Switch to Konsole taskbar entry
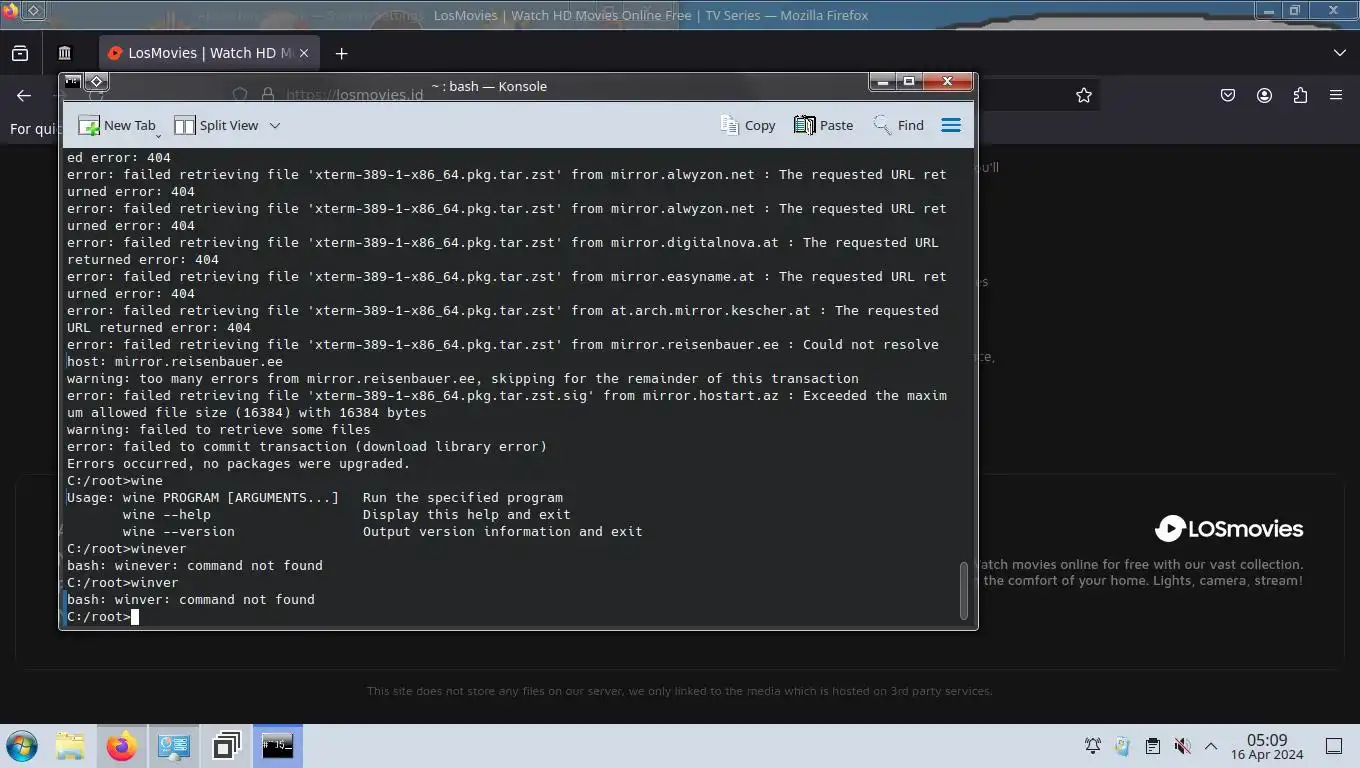 (x=278, y=746)
